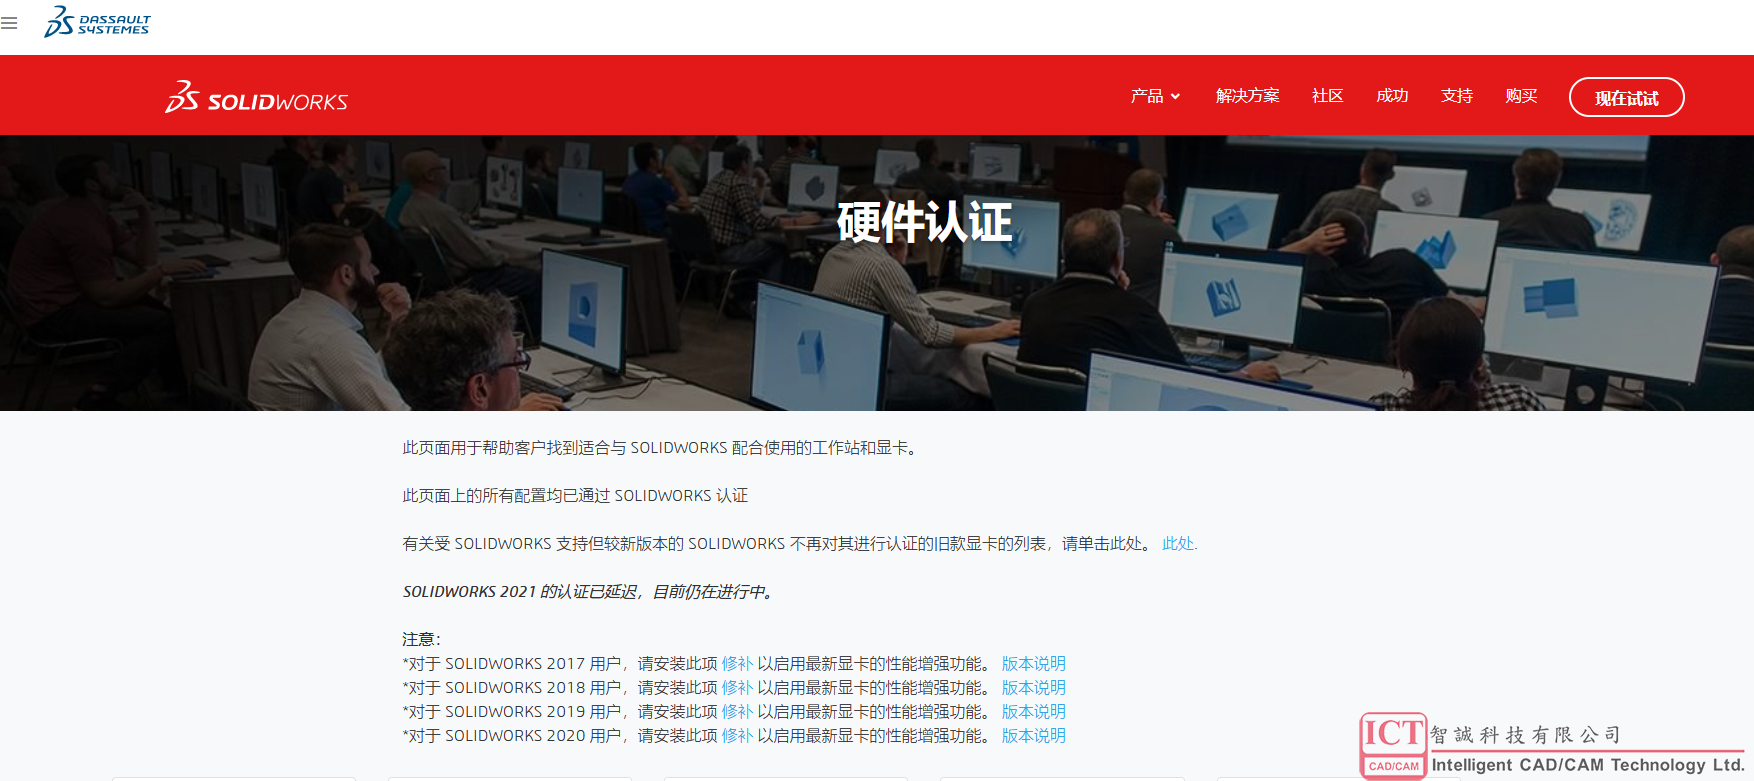Open the 购买 menu item
The height and width of the screenshot is (781, 1754).
coord(1521,96)
